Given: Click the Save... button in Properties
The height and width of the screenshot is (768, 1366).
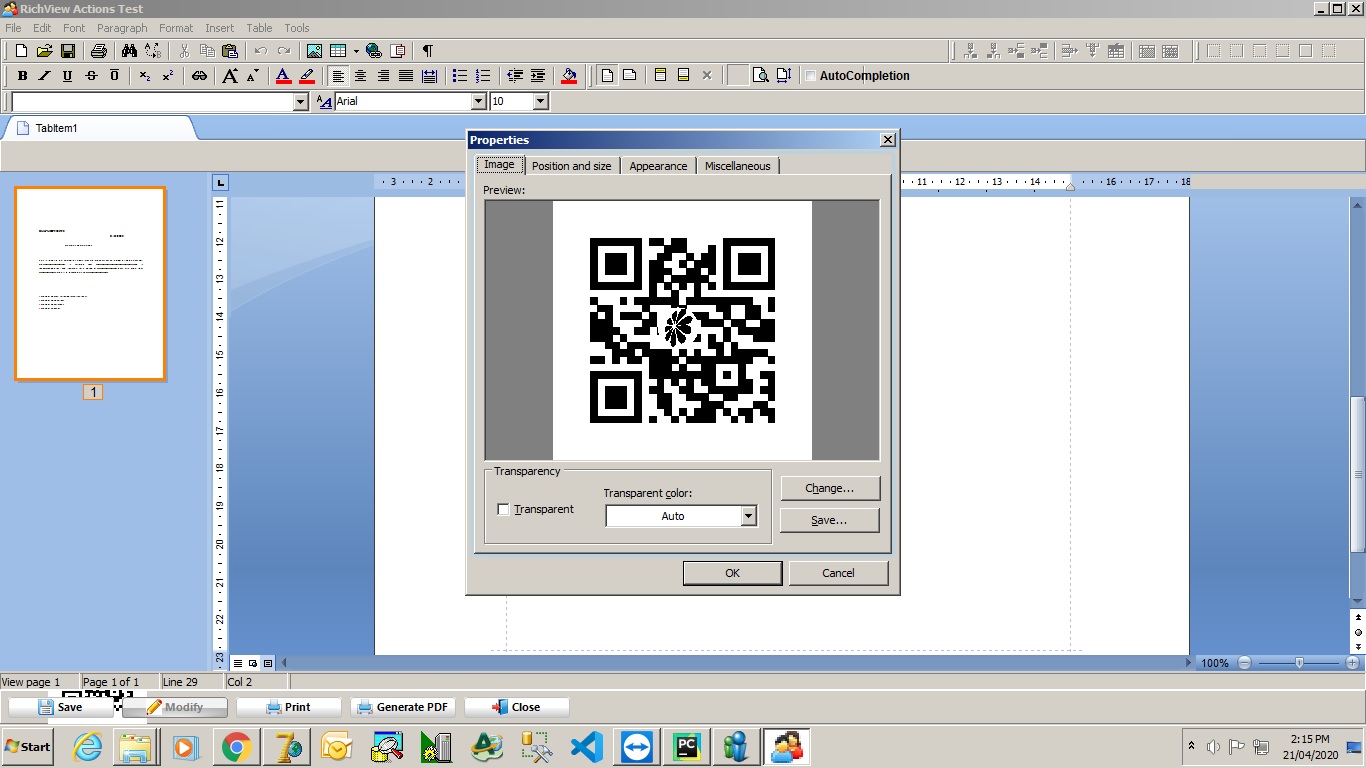Looking at the screenshot, I should [830, 520].
